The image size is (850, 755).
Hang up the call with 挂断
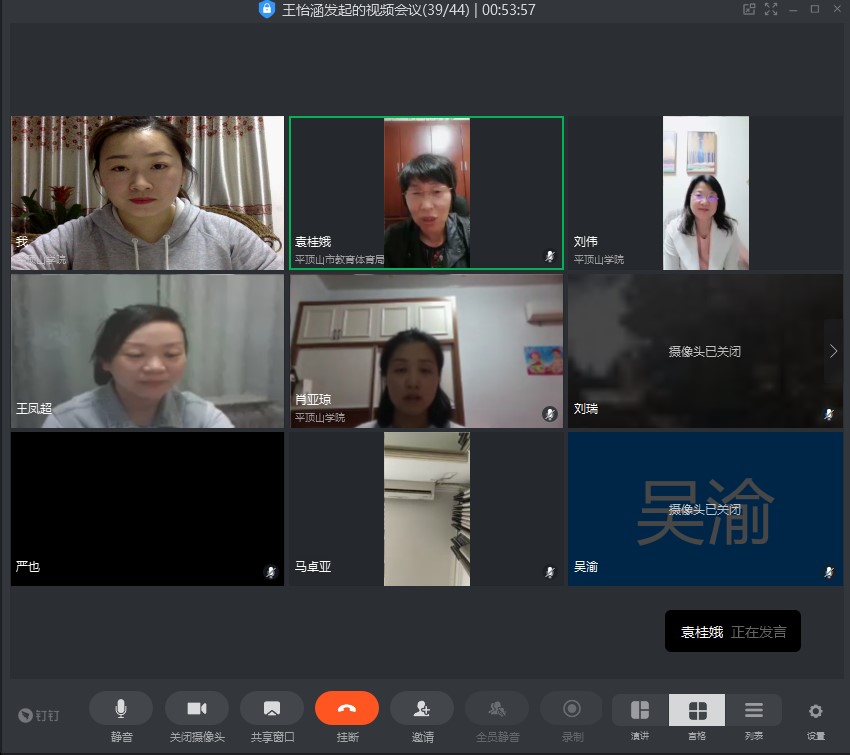click(347, 708)
